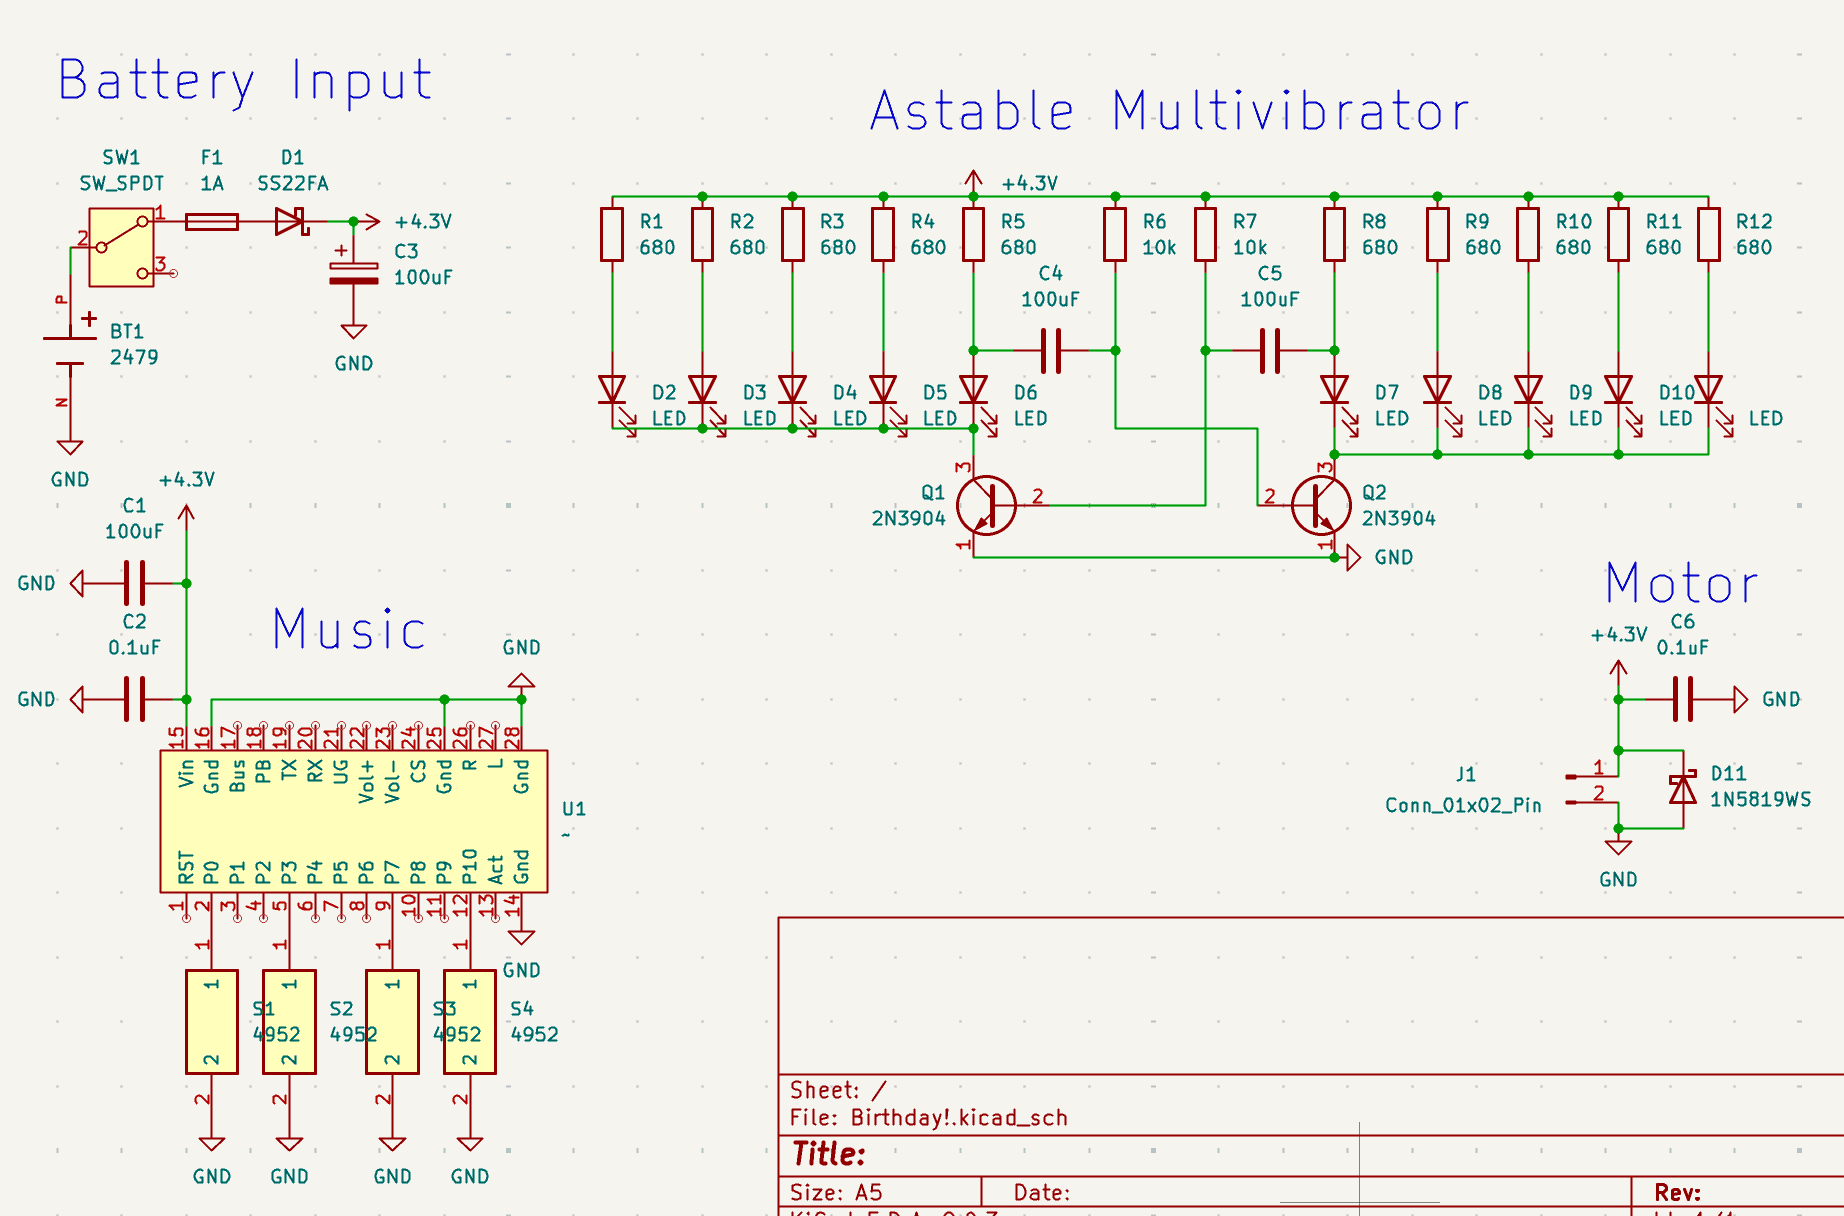Click the J1 connector symbol
The width and height of the screenshot is (1844, 1216).
[x=1592, y=789]
